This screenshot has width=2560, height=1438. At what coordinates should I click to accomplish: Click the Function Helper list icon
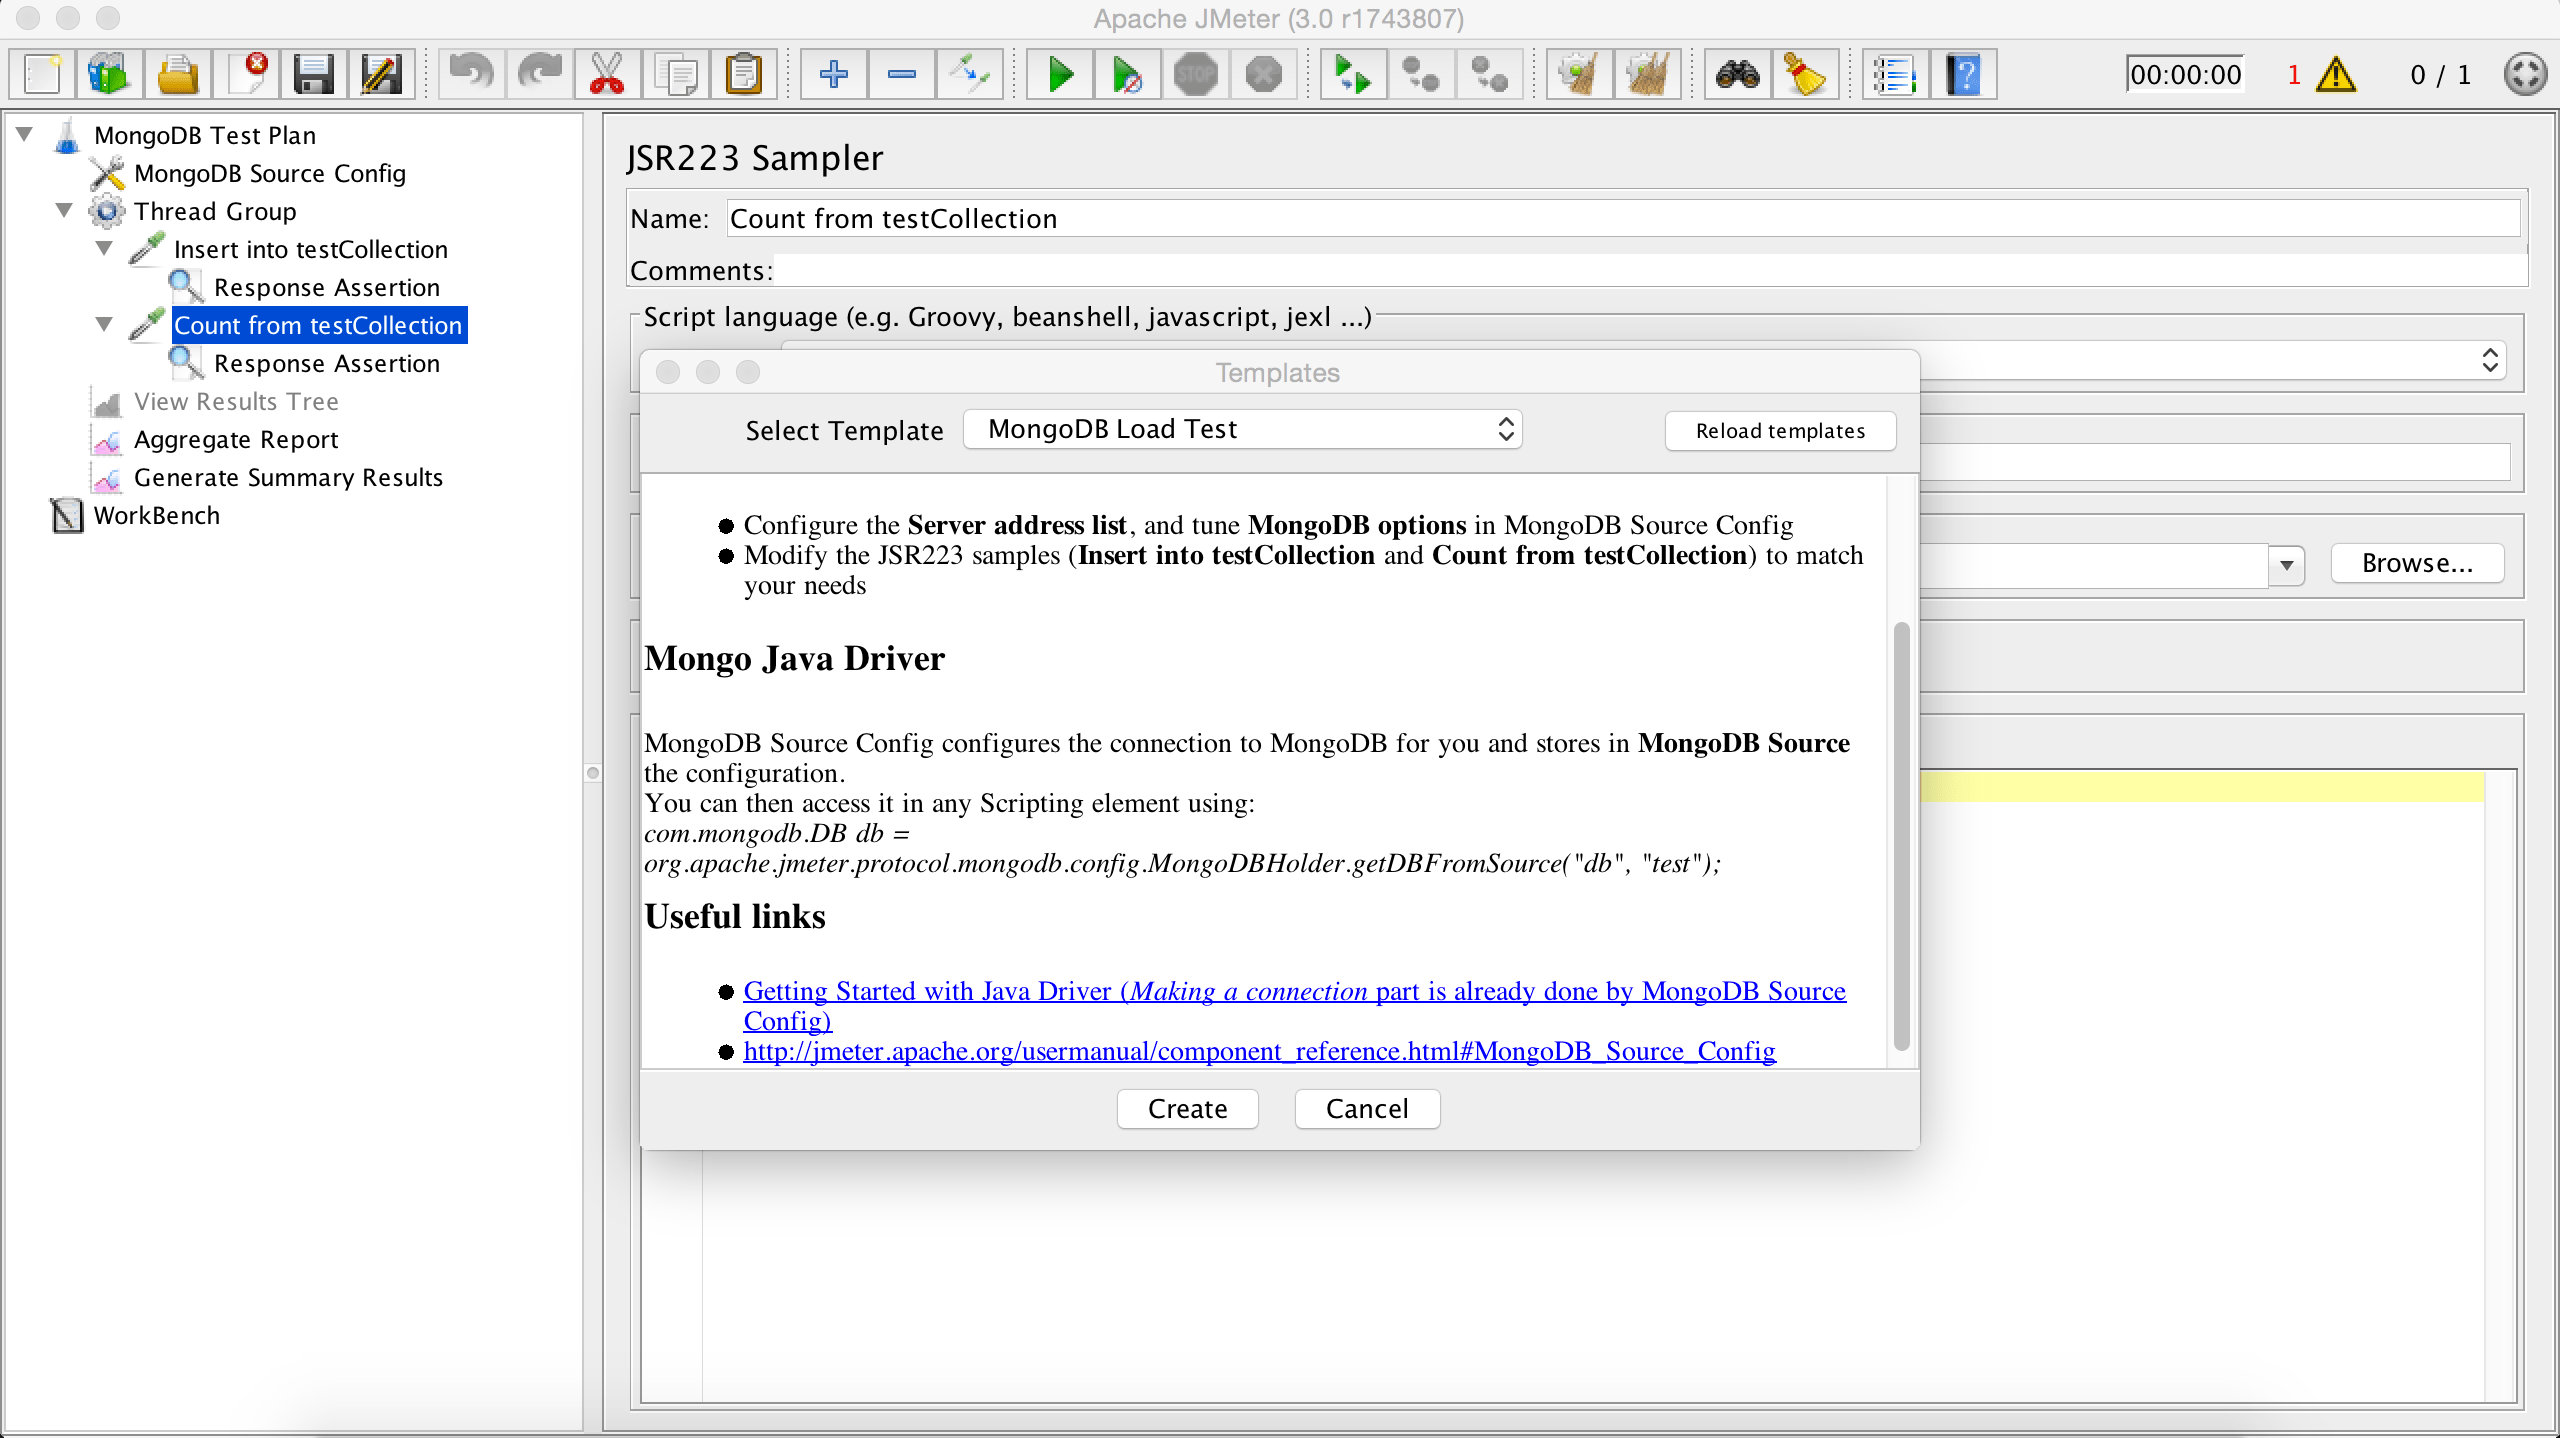1895,75
